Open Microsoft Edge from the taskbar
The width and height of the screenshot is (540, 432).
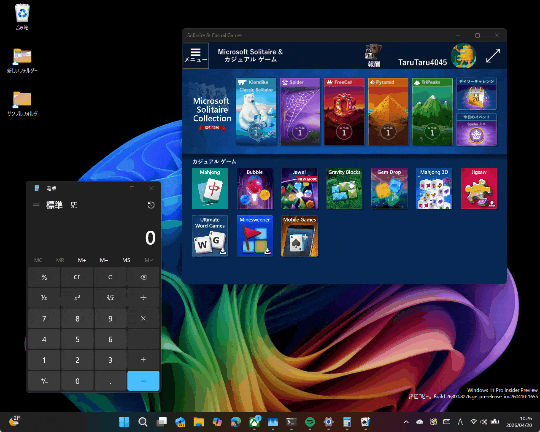coord(236,422)
